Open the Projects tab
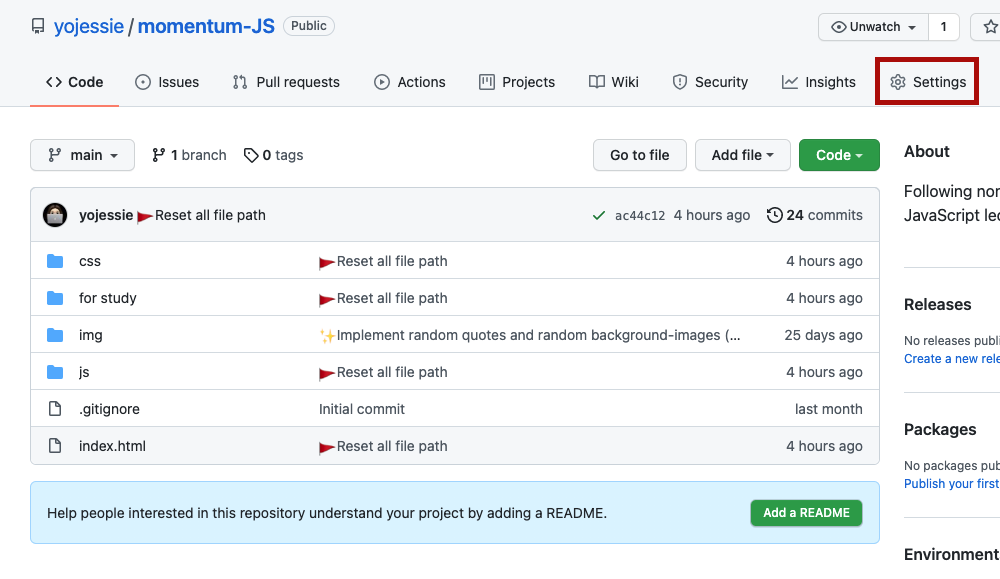Screen dimensions: 1000x579 click(x=517, y=82)
